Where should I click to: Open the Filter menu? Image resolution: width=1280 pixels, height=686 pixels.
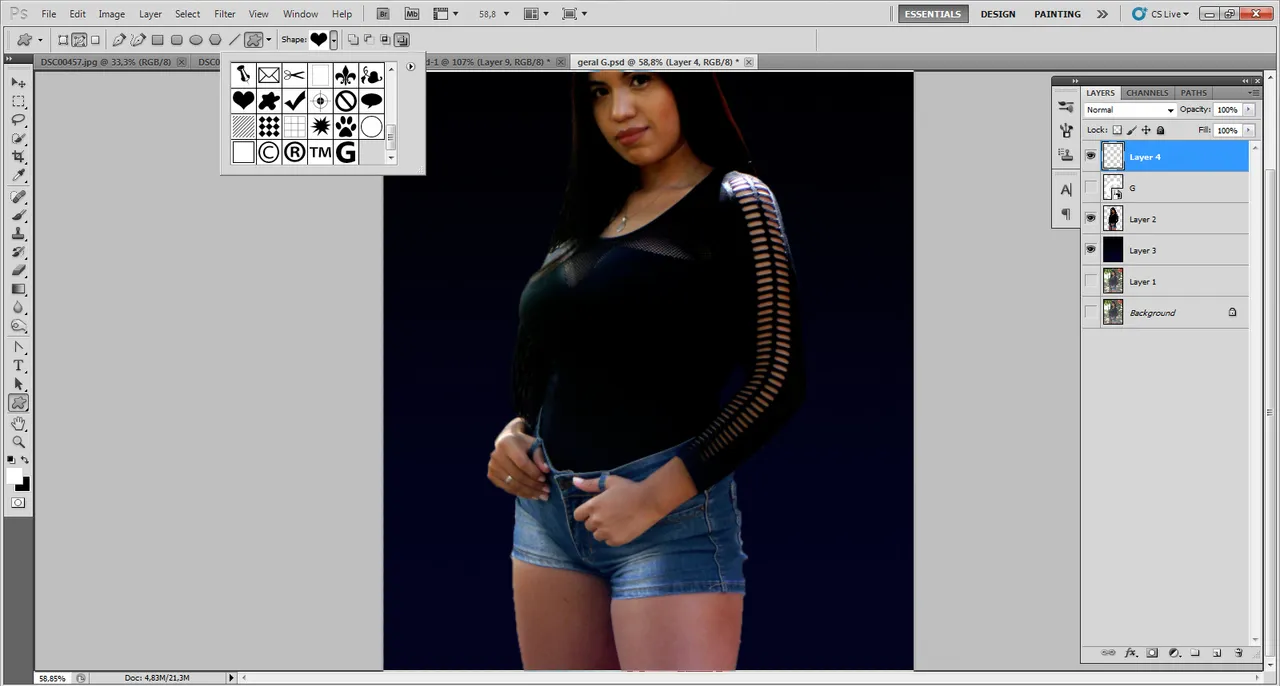225,14
